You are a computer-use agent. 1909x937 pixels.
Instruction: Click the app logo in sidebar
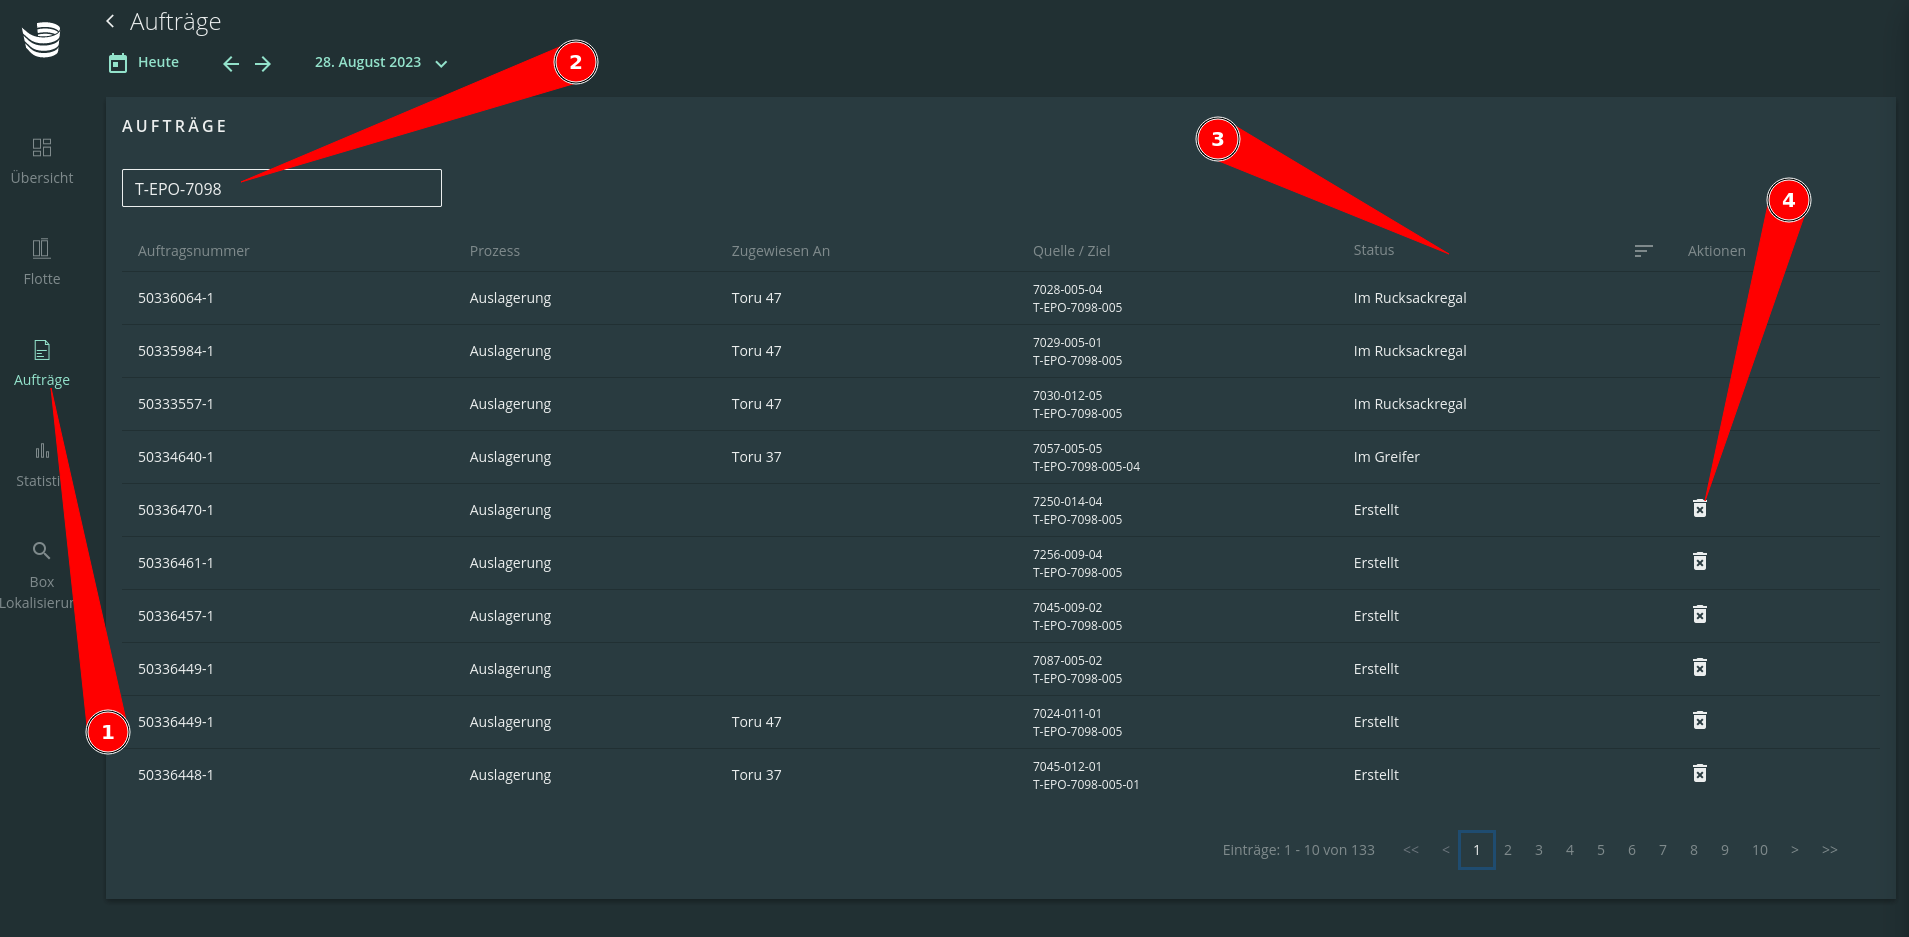pos(42,40)
